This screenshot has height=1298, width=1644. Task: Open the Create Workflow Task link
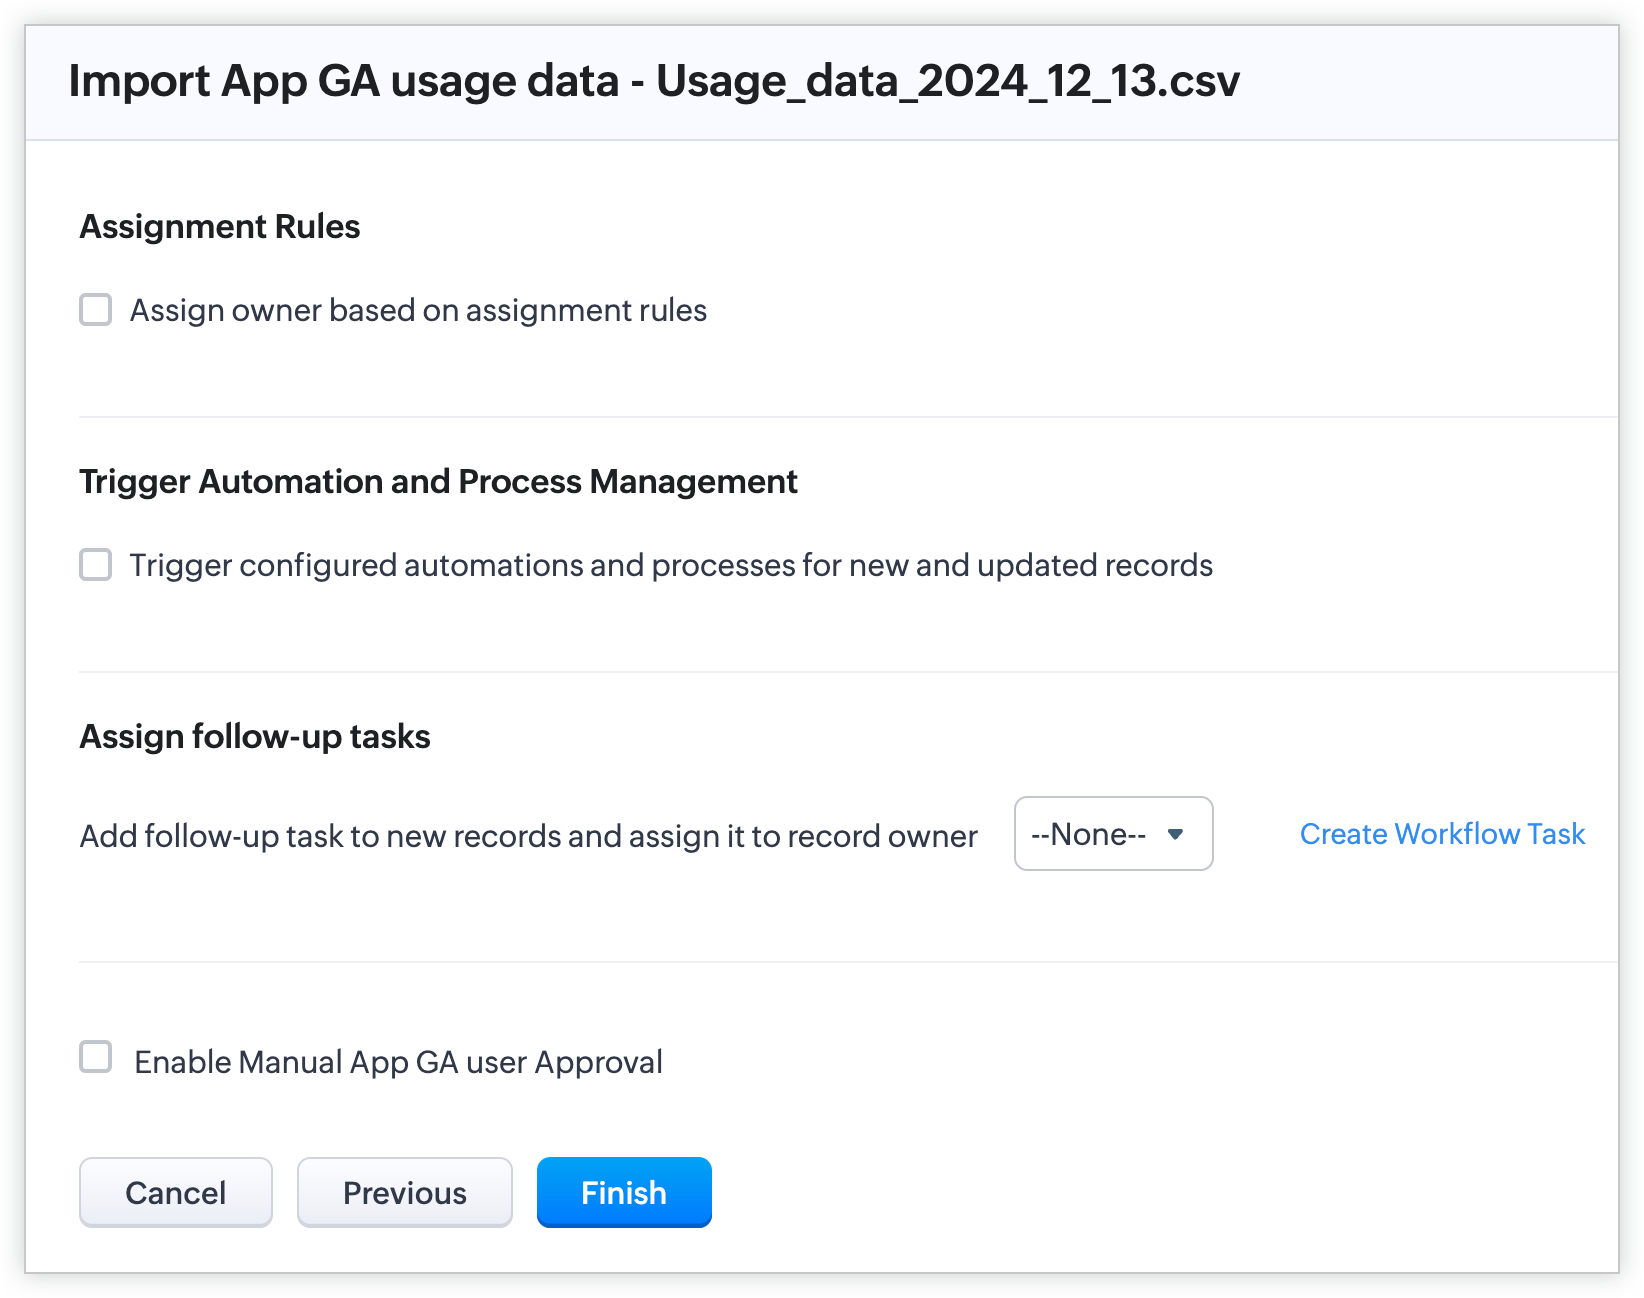1441,834
